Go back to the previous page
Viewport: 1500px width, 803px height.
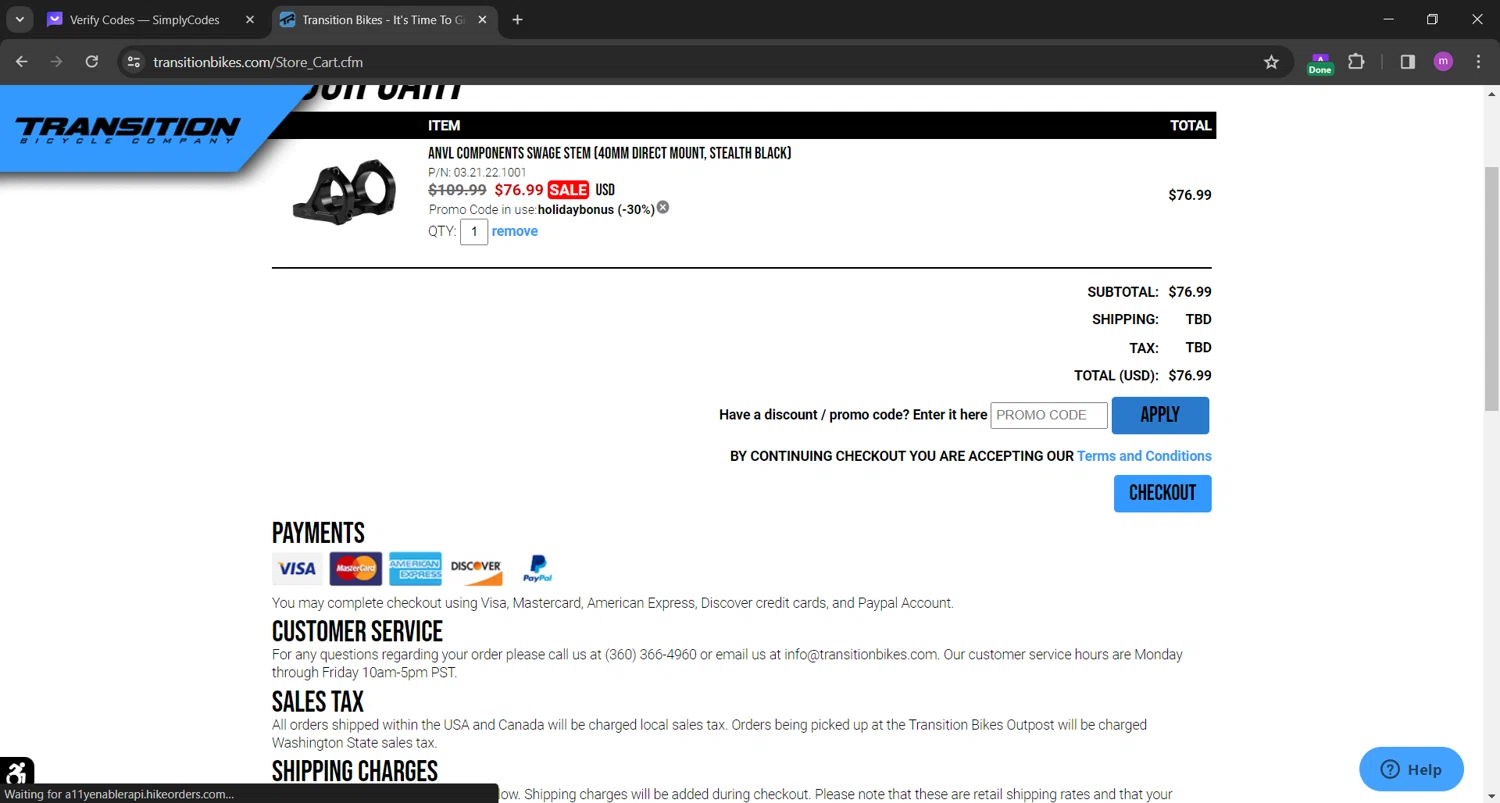(22, 62)
